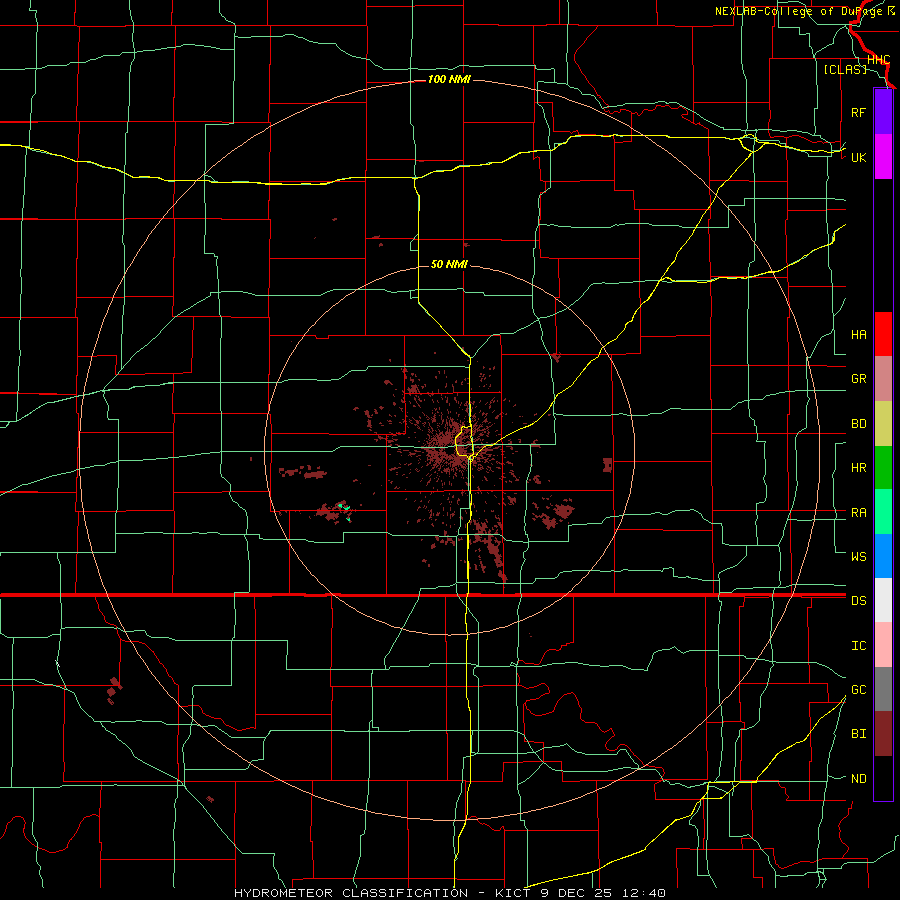Screen dimensions: 900x900
Task: Click the 12:40 timestamp
Action: (x=642, y=893)
